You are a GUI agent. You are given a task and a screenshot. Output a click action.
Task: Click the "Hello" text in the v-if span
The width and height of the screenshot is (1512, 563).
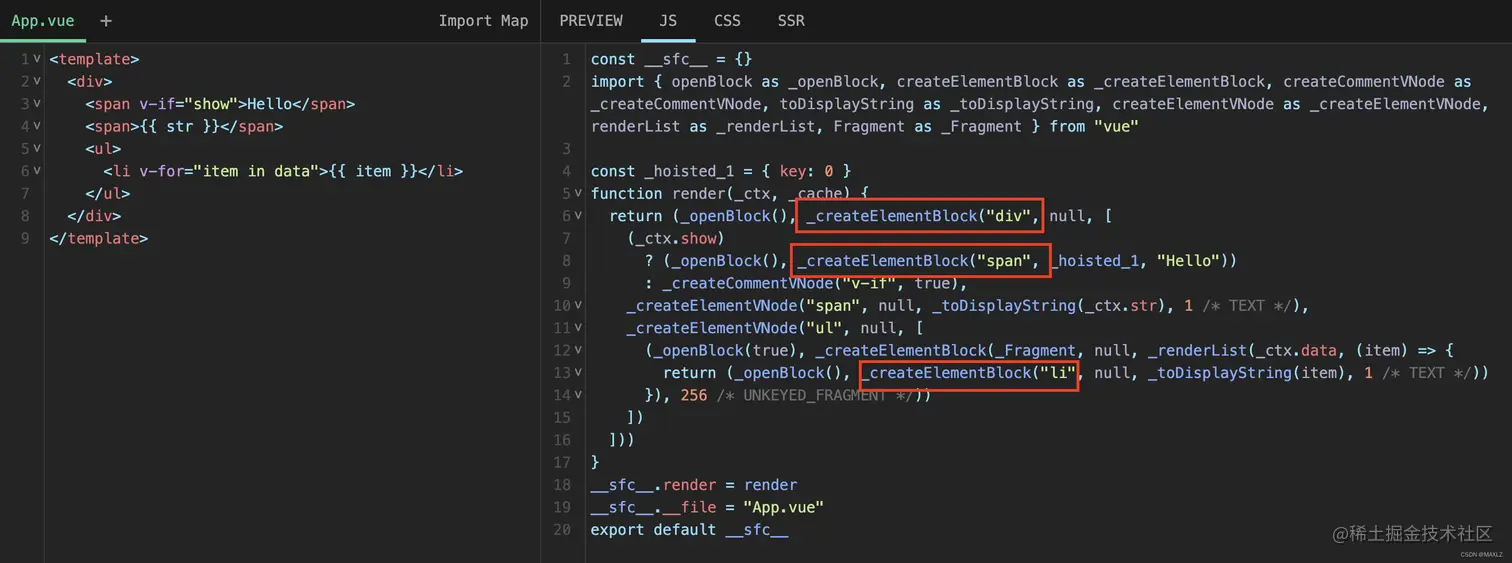point(269,104)
